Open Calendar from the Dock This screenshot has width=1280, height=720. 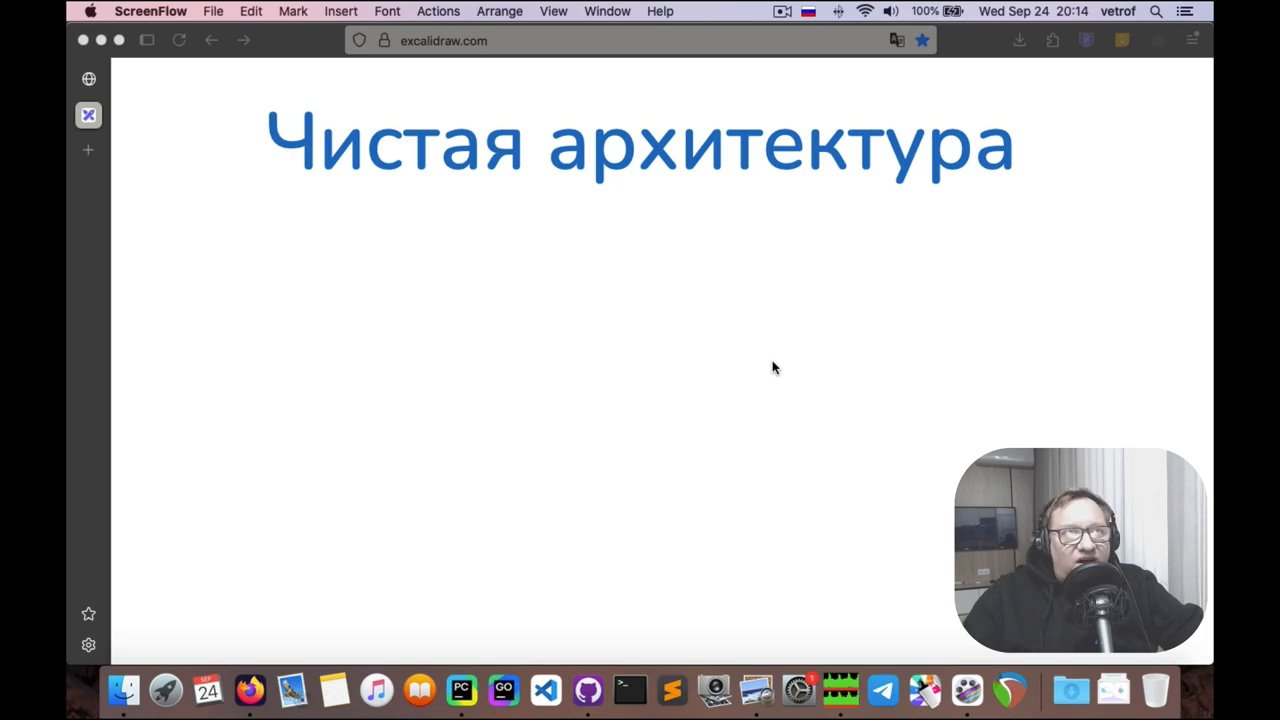208,690
